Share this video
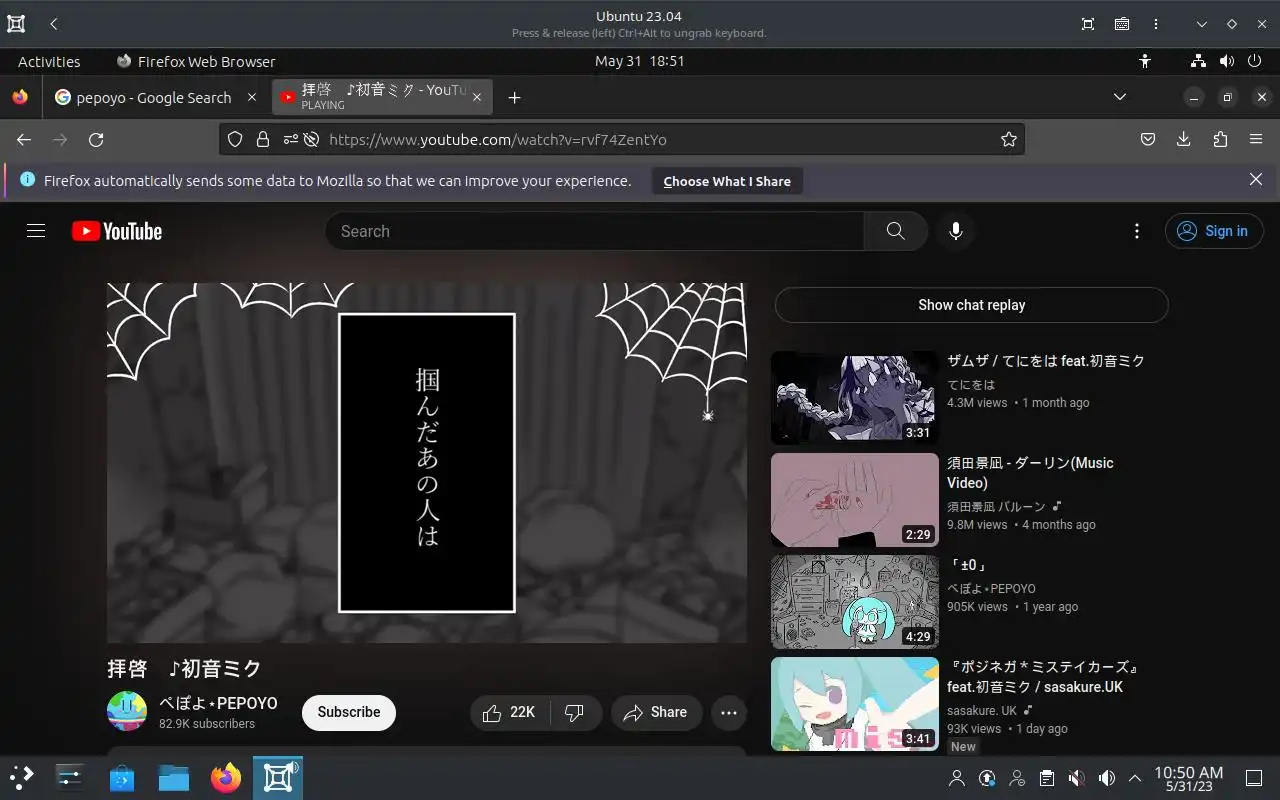This screenshot has height=800, width=1280. pos(655,713)
